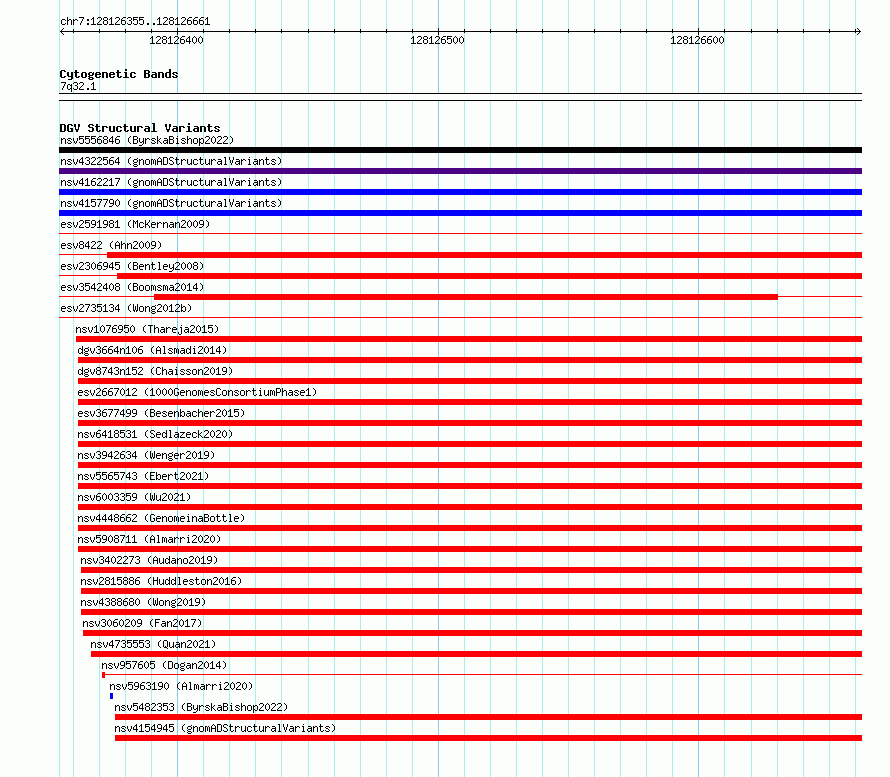890x777 pixels.
Task: Click the chr7:128126355..128126661 coordinate label
Action: click(x=135, y=22)
